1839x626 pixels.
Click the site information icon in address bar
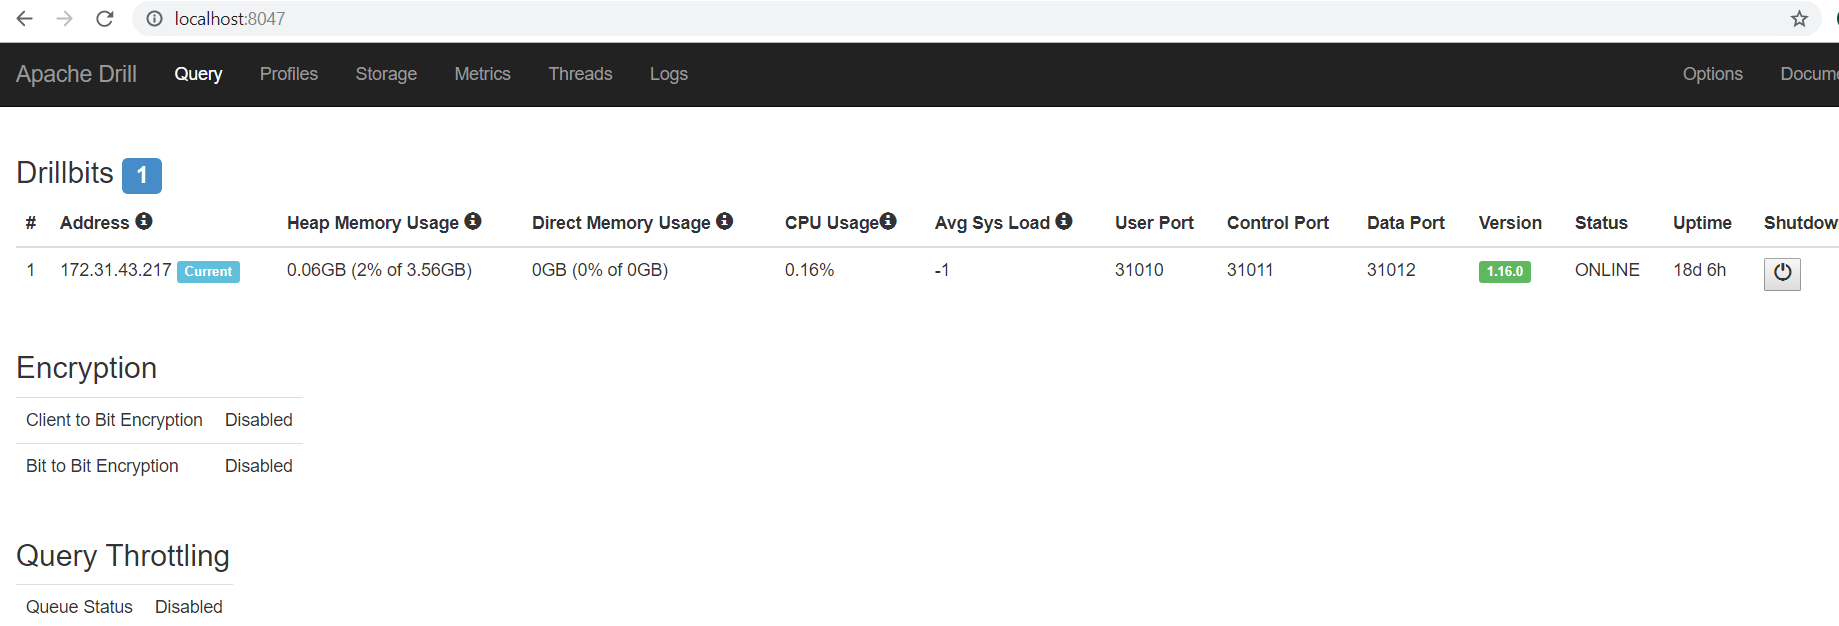click(x=154, y=19)
